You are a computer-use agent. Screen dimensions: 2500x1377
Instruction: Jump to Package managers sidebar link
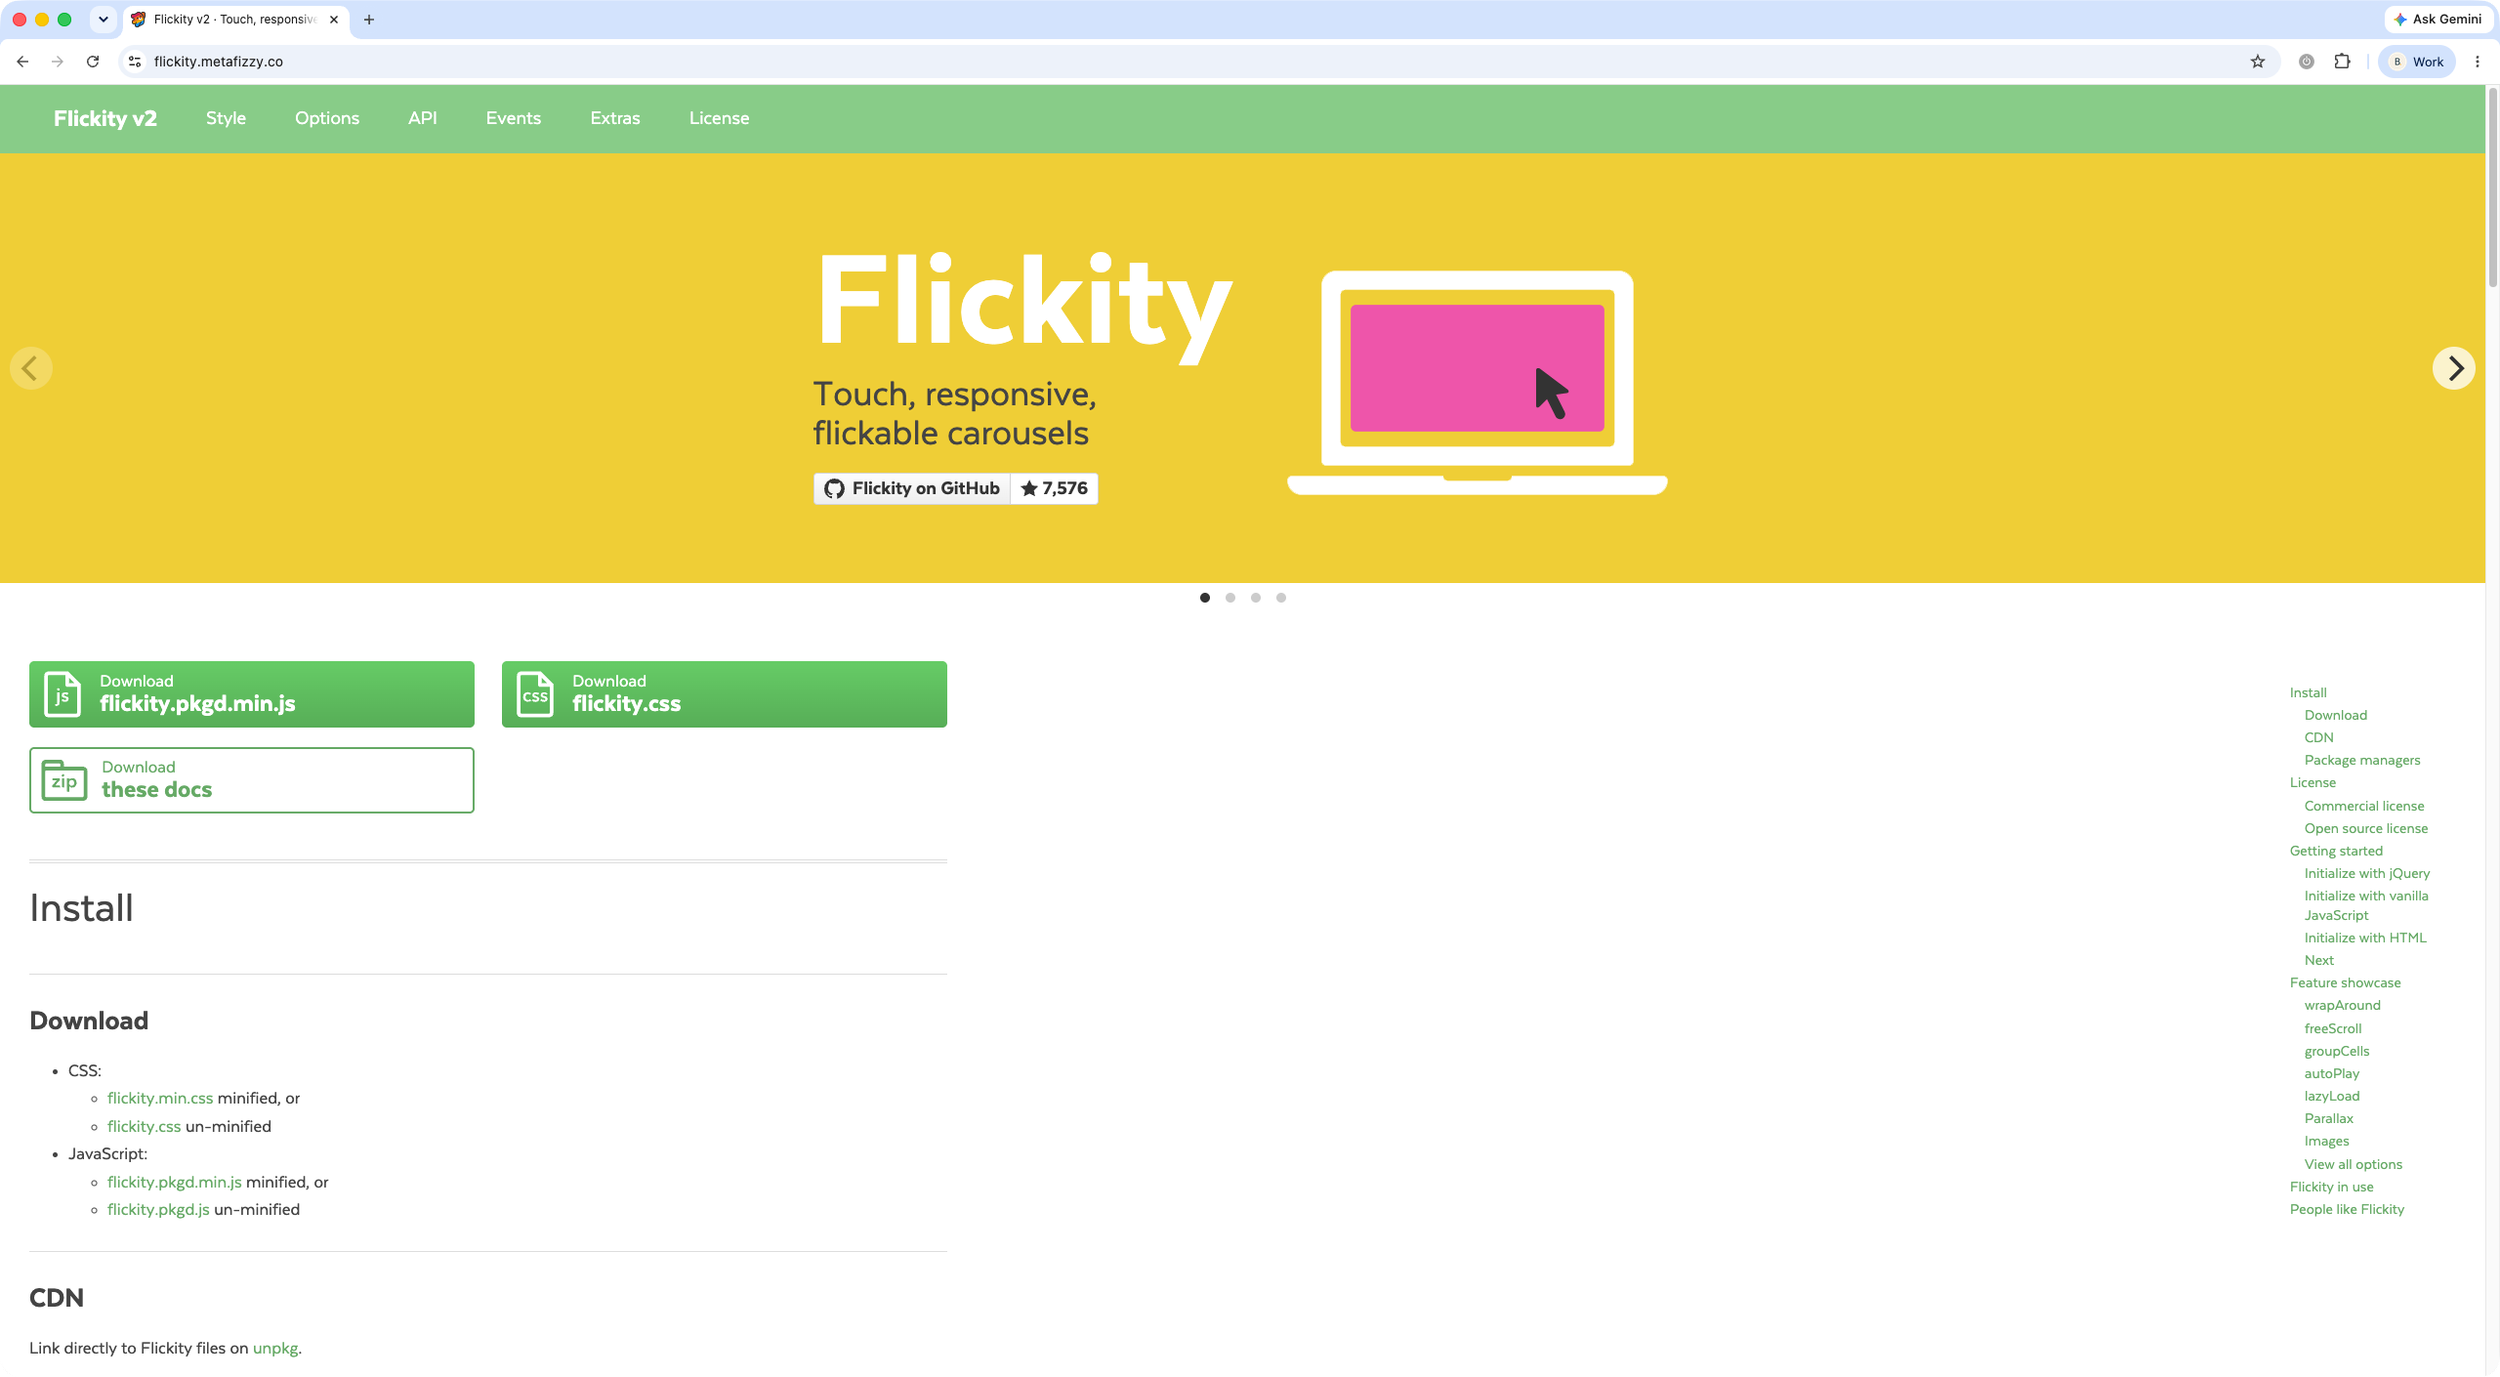tap(2362, 760)
